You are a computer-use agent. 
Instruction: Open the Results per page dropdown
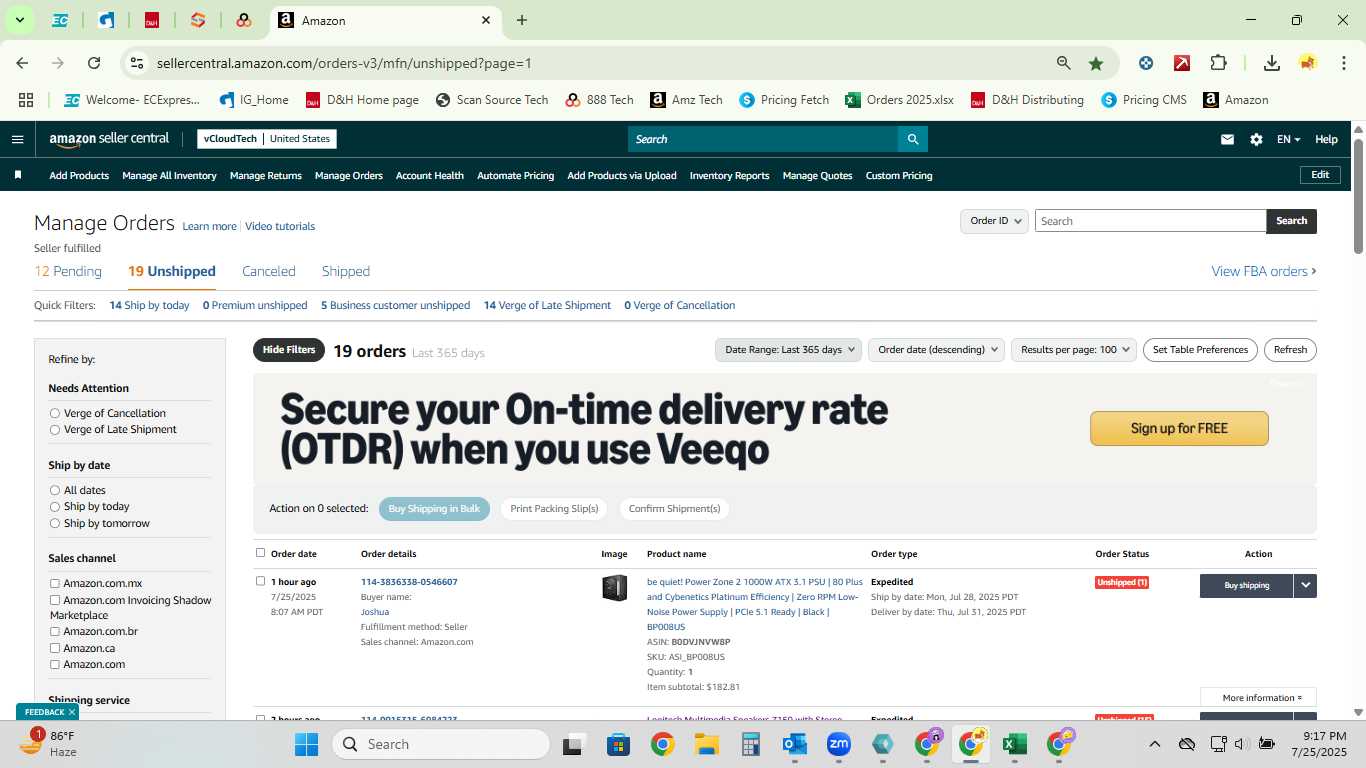[x=1074, y=350]
